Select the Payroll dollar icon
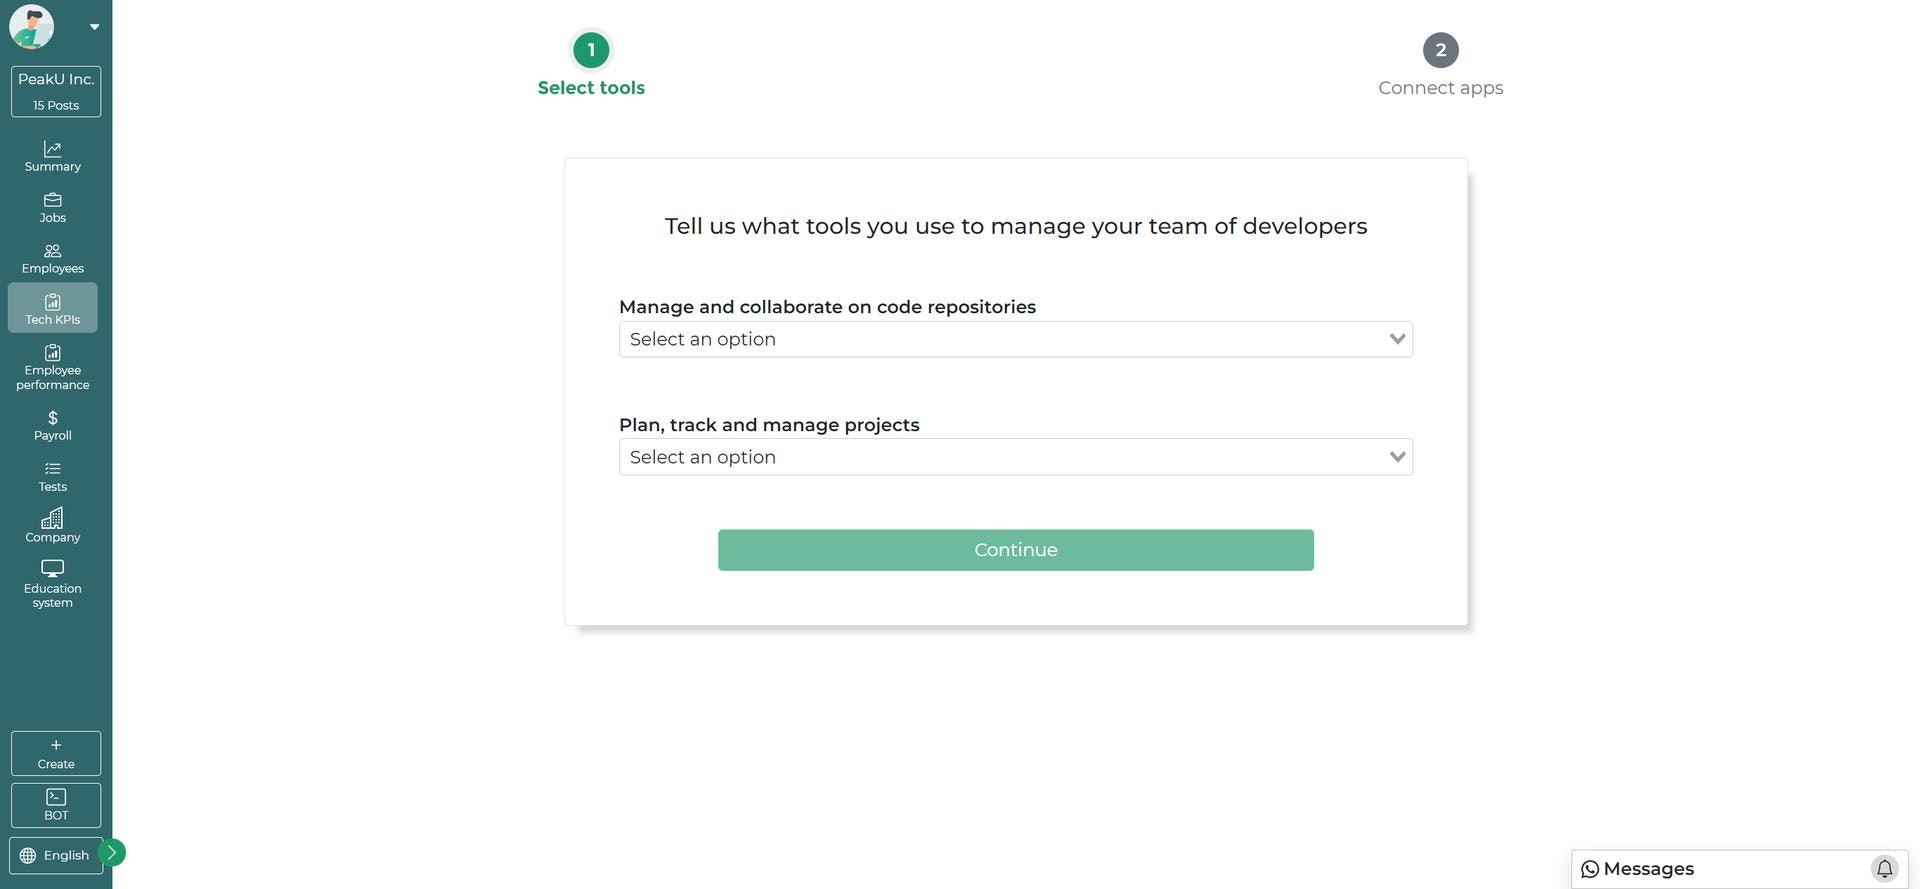The image size is (1920, 889). click(x=52, y=424)
